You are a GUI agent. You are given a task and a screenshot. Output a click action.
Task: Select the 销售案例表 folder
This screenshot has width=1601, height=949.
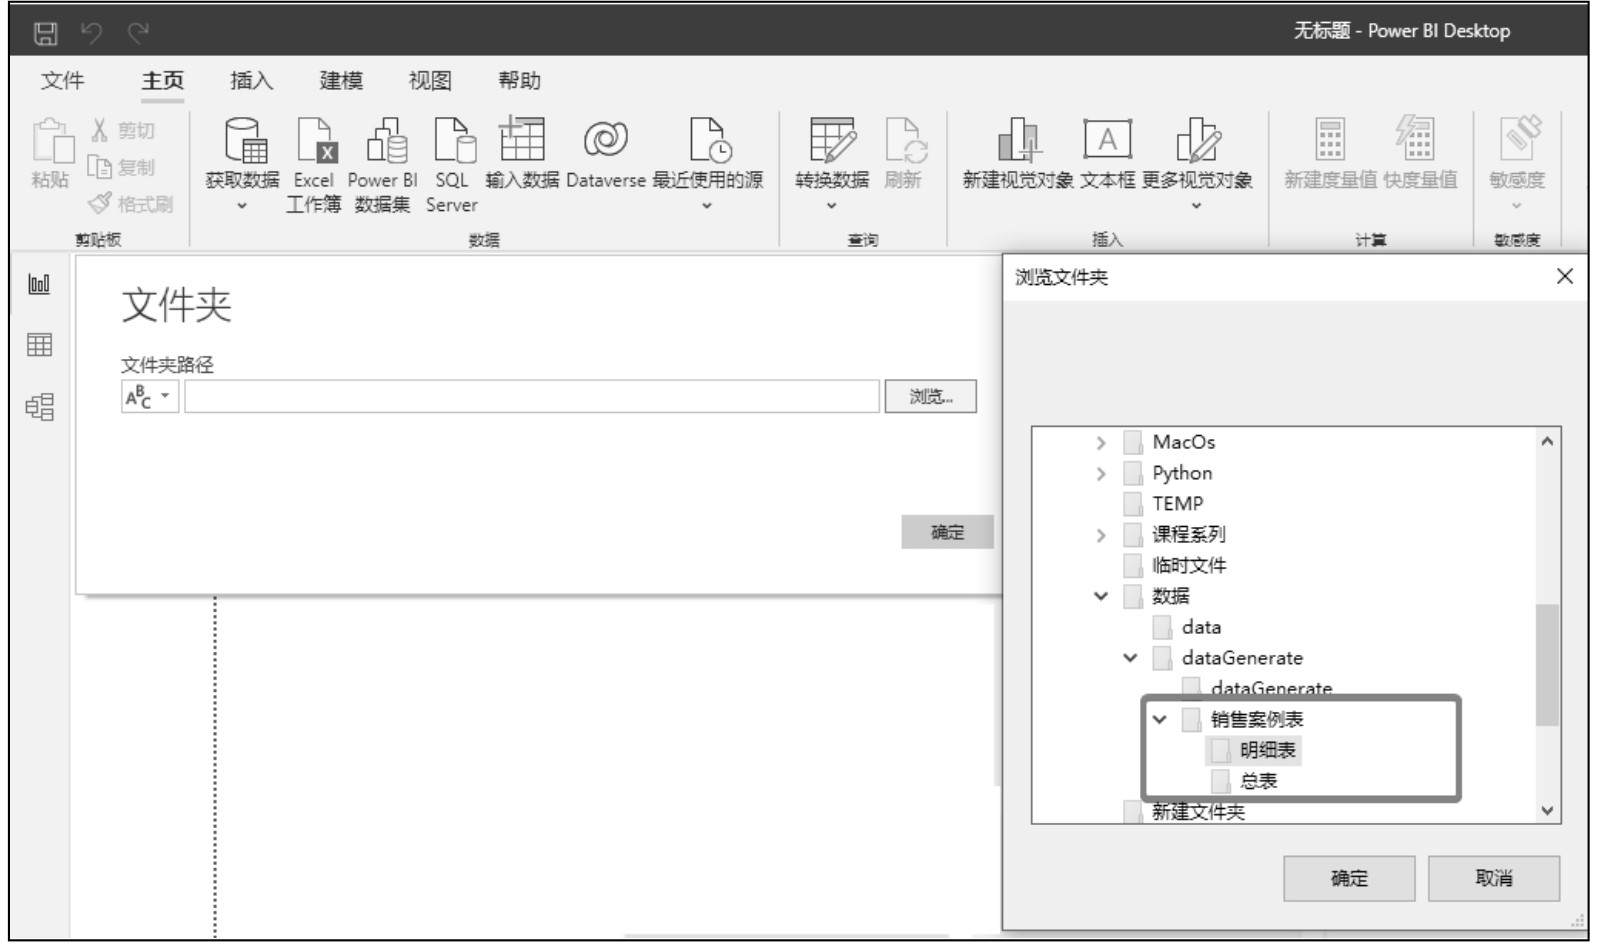[x=1257, y=720]
